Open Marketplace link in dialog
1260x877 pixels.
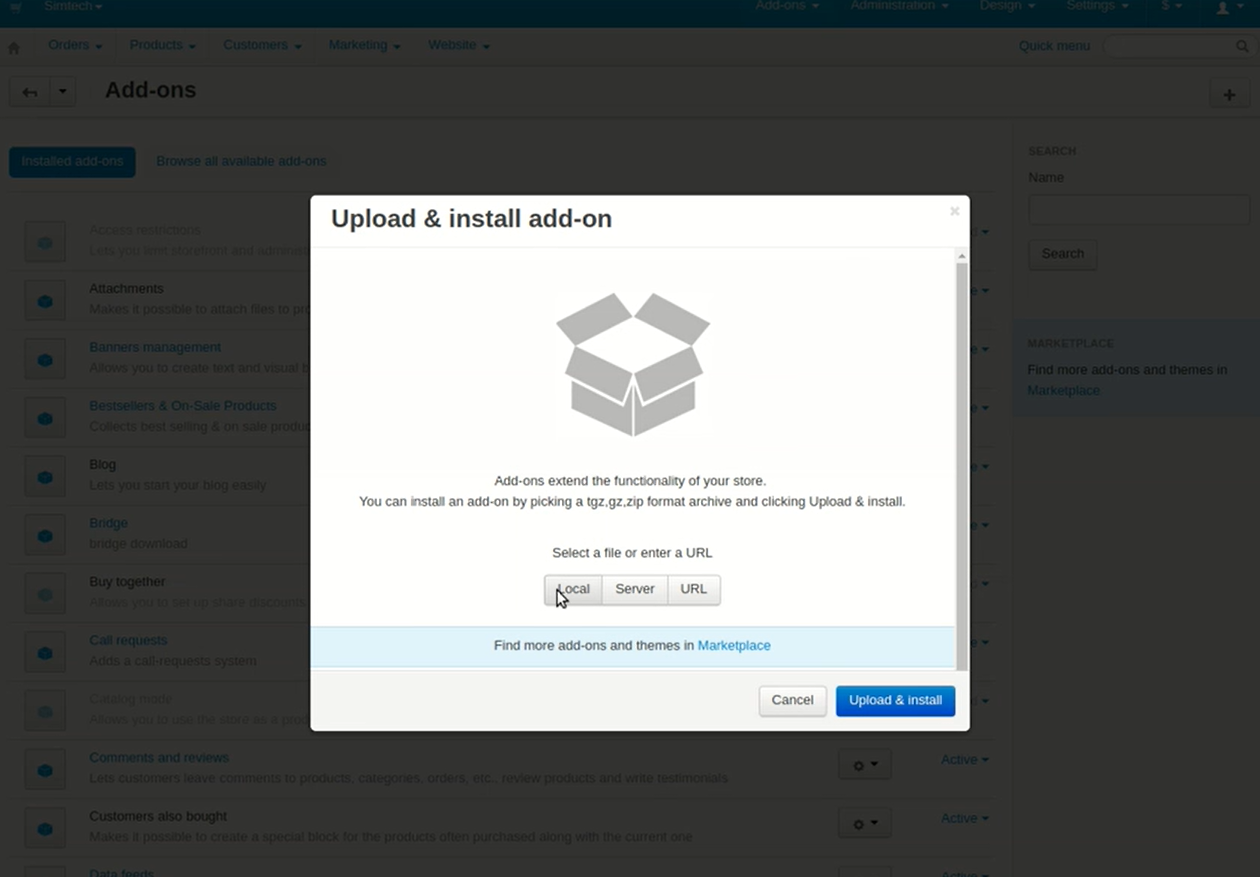point(733,646)
